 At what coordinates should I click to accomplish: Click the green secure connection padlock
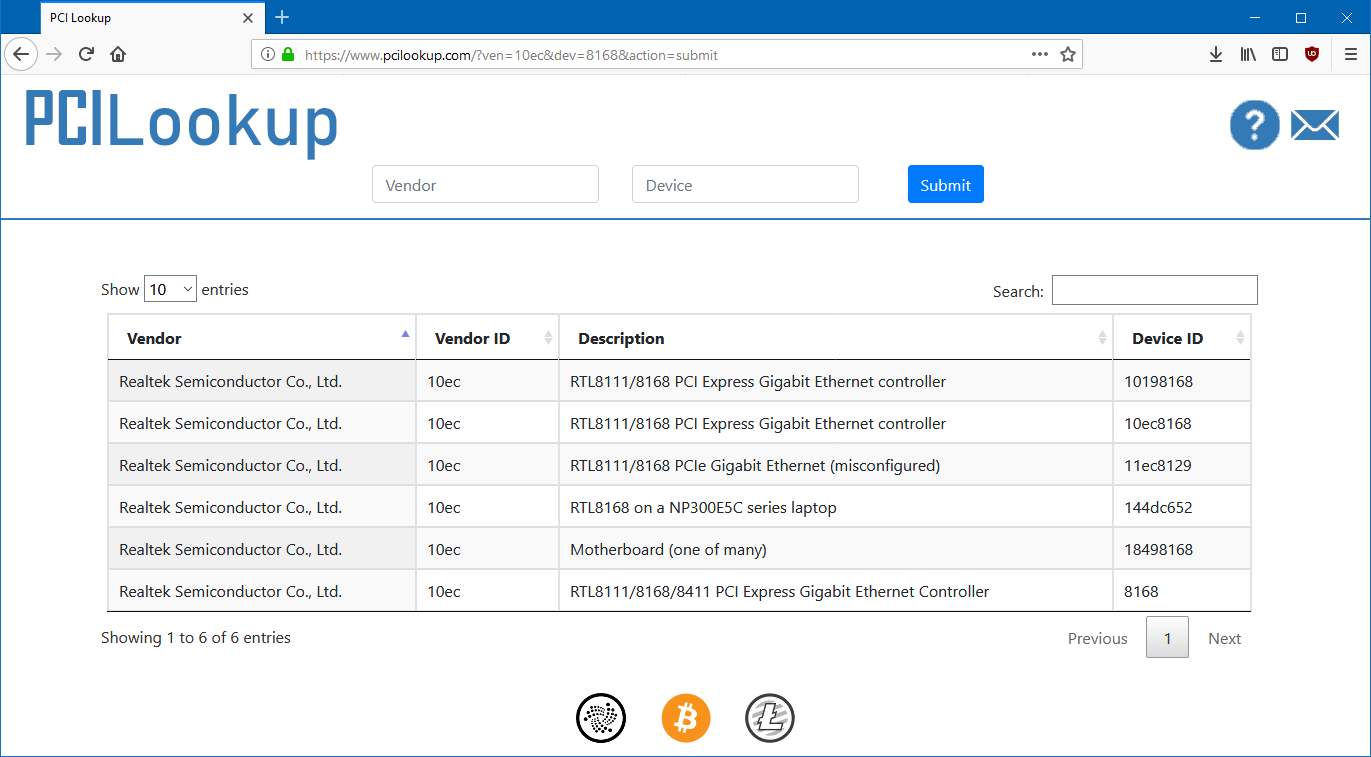pos(288,55)
